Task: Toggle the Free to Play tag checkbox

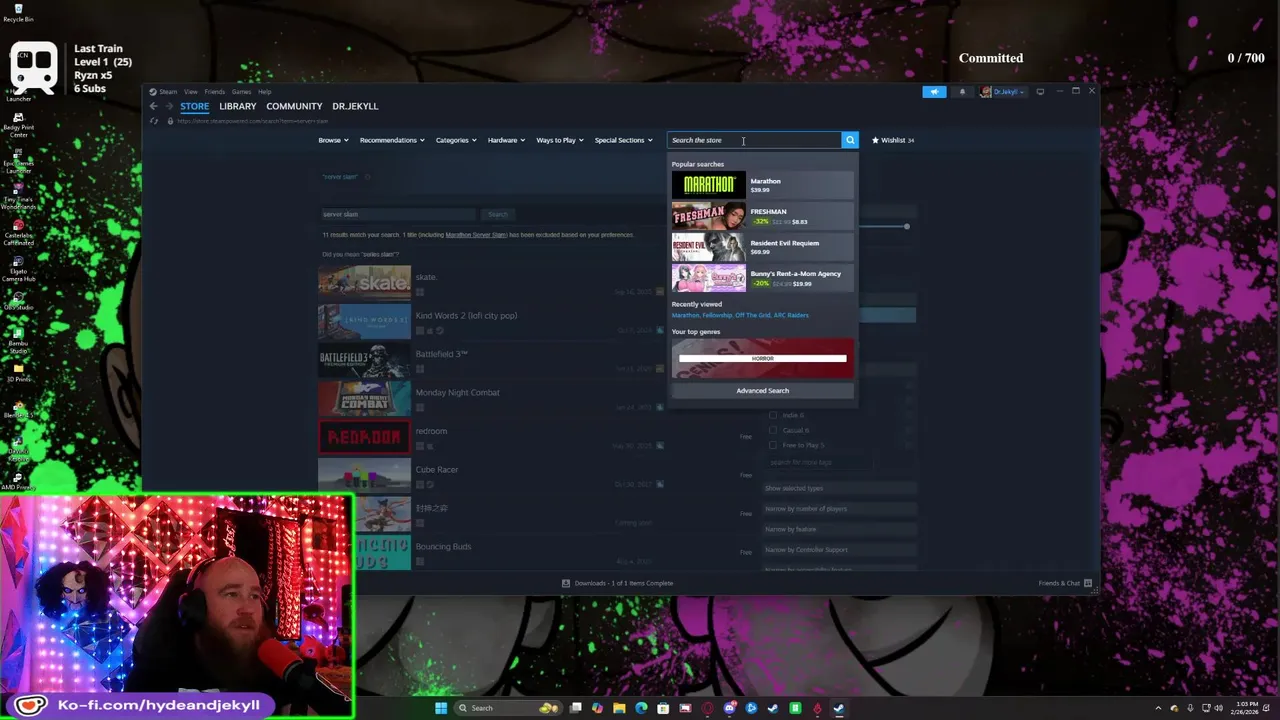Action: [773, 445]
